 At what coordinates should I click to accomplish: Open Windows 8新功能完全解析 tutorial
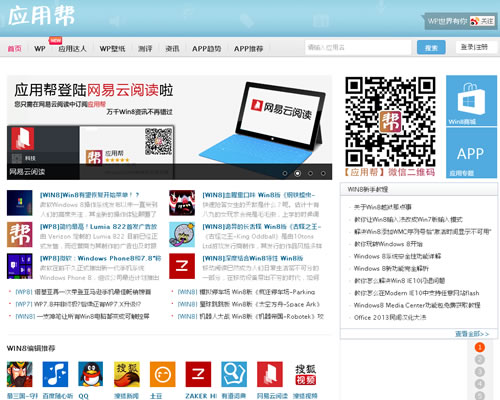point(391,268)
